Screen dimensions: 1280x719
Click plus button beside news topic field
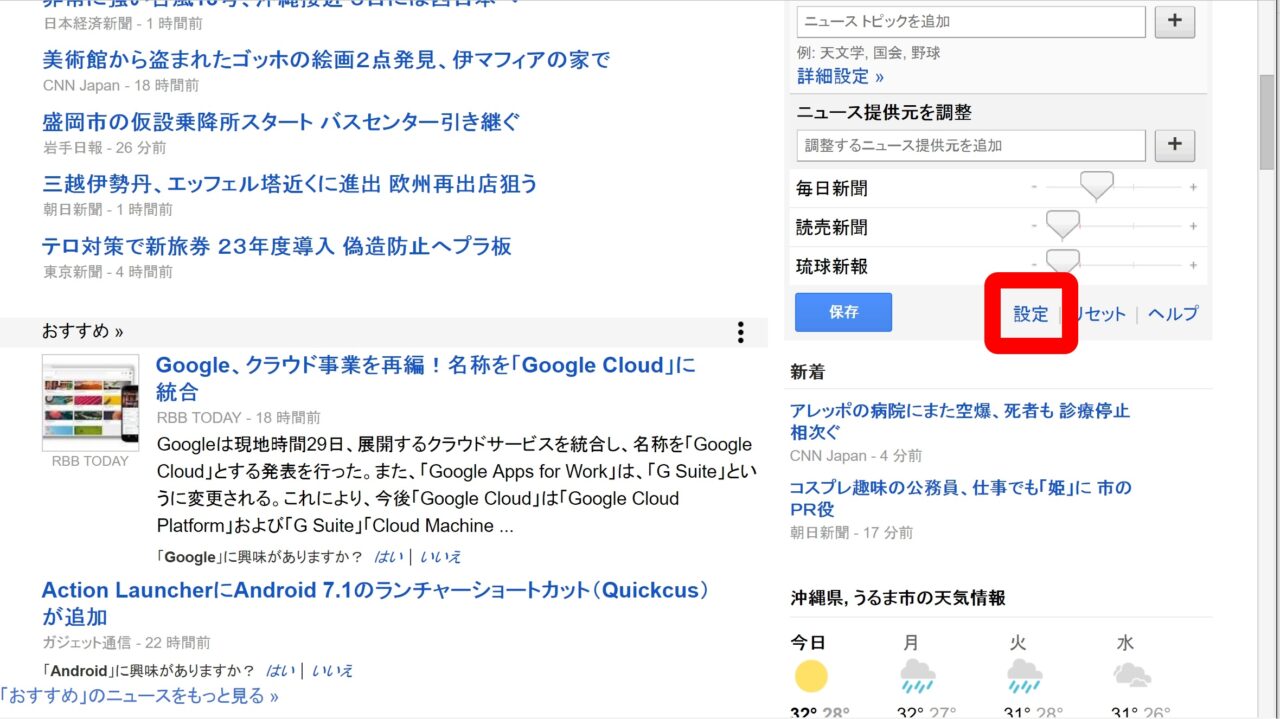click(x=1174, y=22)
